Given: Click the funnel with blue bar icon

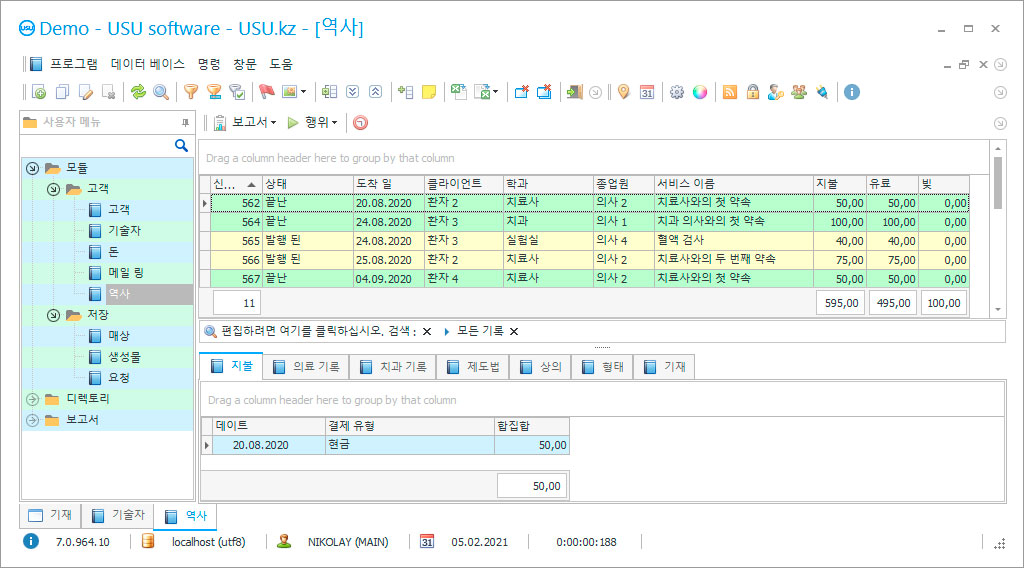Looking at the screenshot, I should coord(214,92).
